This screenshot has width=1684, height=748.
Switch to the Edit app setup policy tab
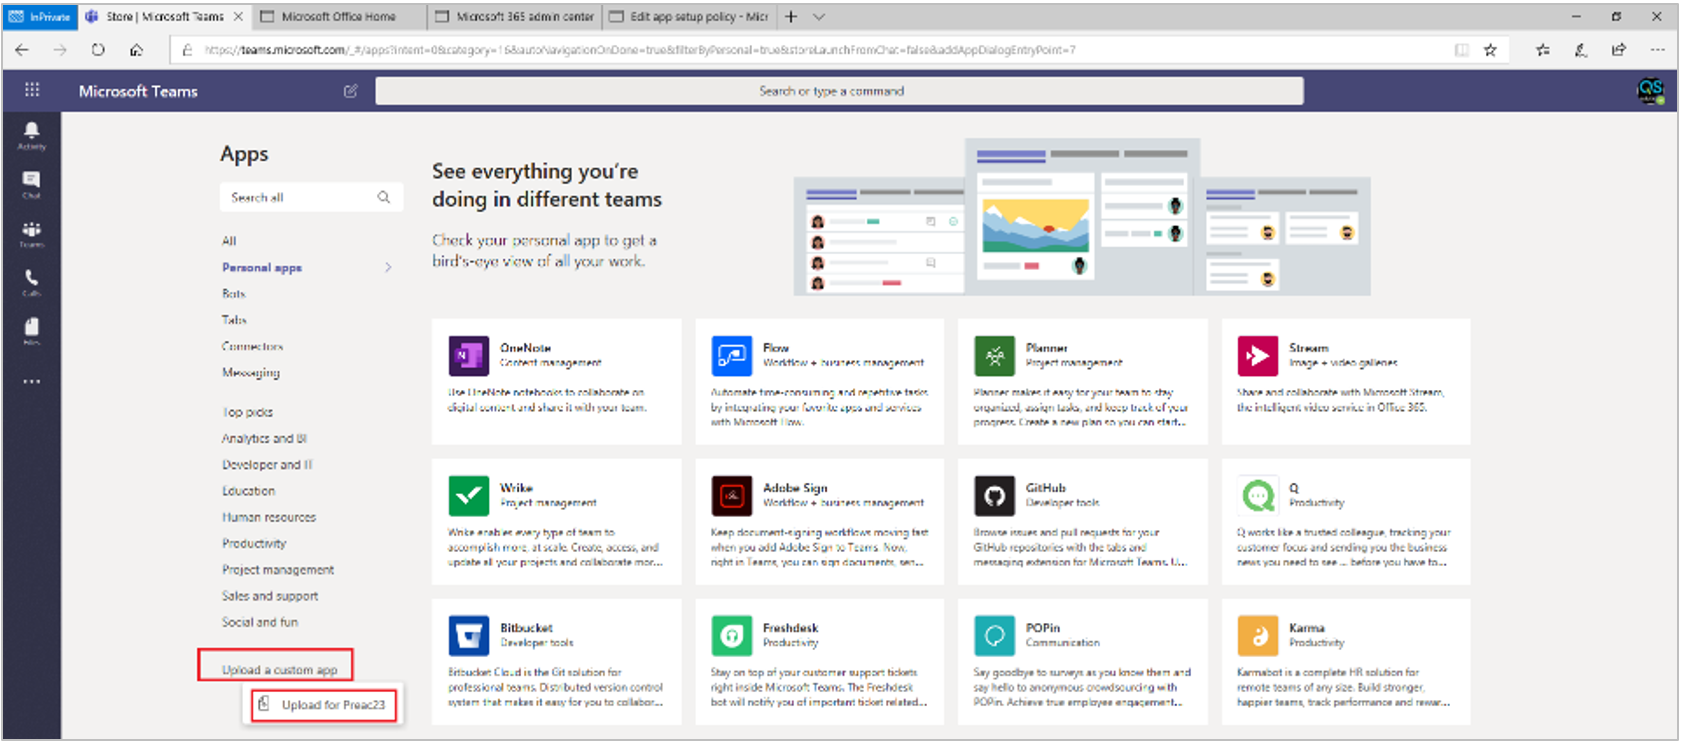pos(689,17)
